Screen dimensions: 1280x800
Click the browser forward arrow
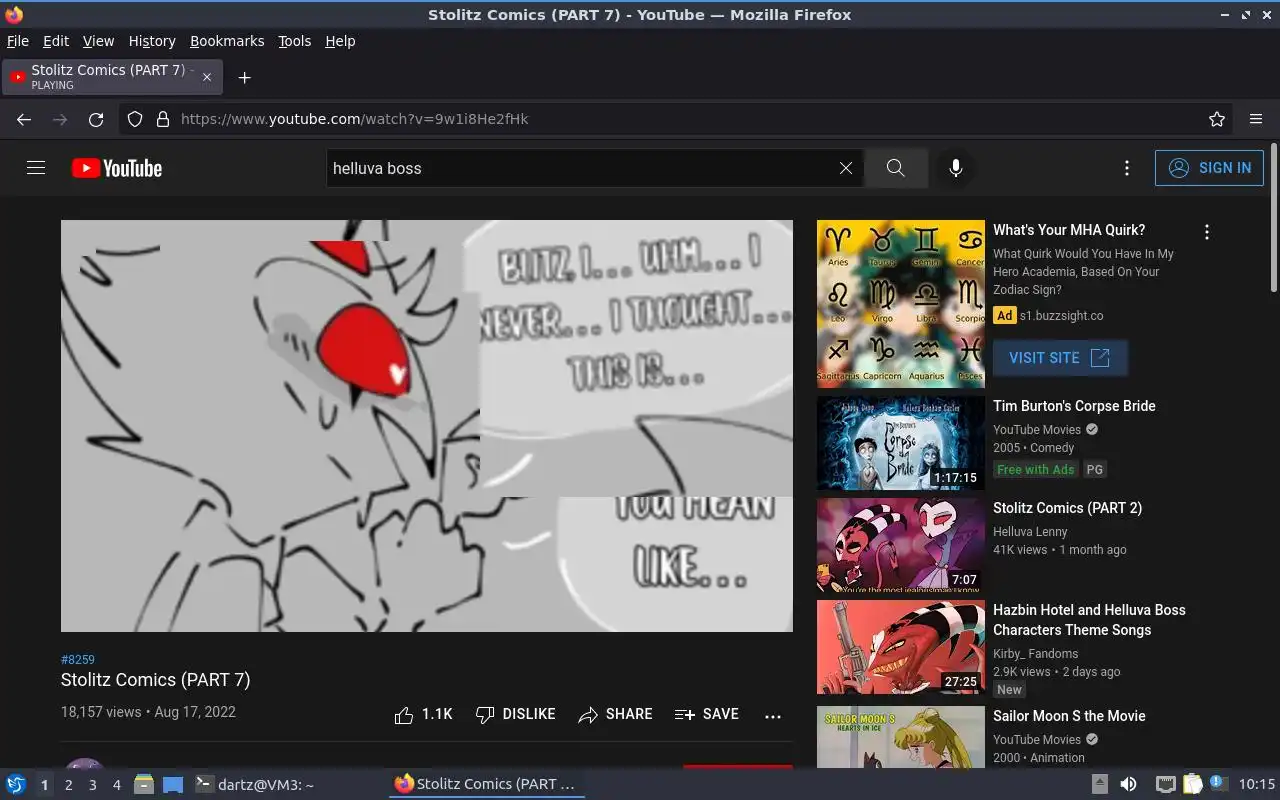pos(60,119)
